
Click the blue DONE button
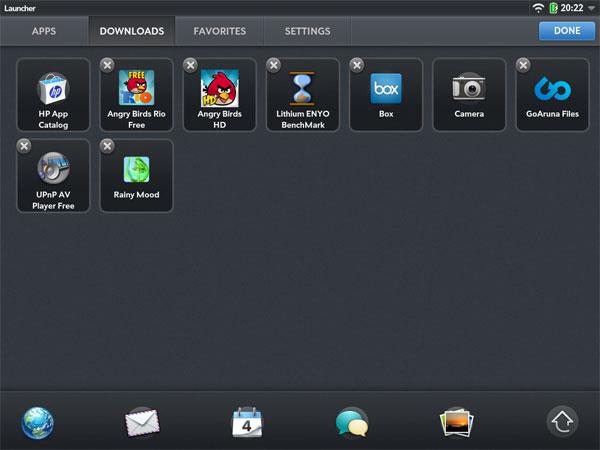pos(567,31)
